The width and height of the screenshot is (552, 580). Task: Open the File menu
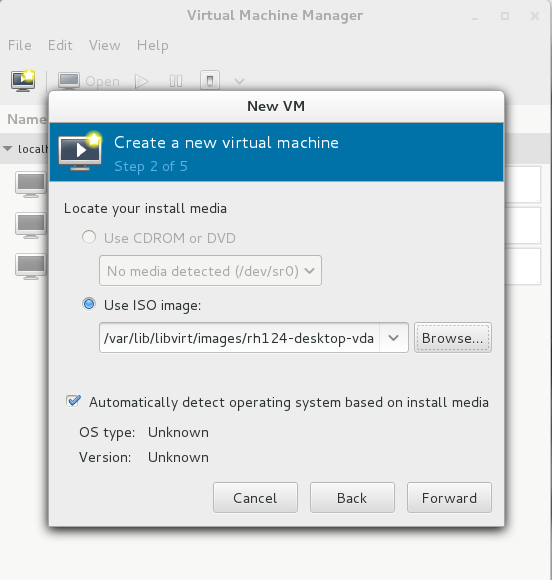click(20, 45)
